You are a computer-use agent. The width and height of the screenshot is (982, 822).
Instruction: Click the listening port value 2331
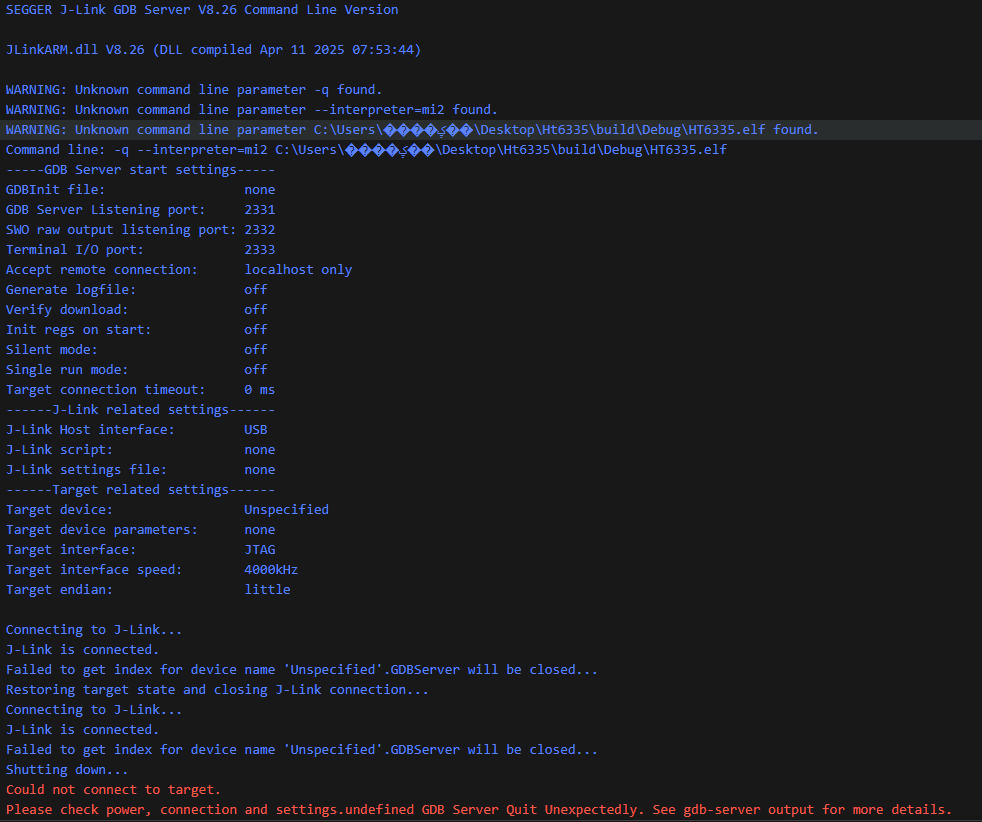pos(259,210)
